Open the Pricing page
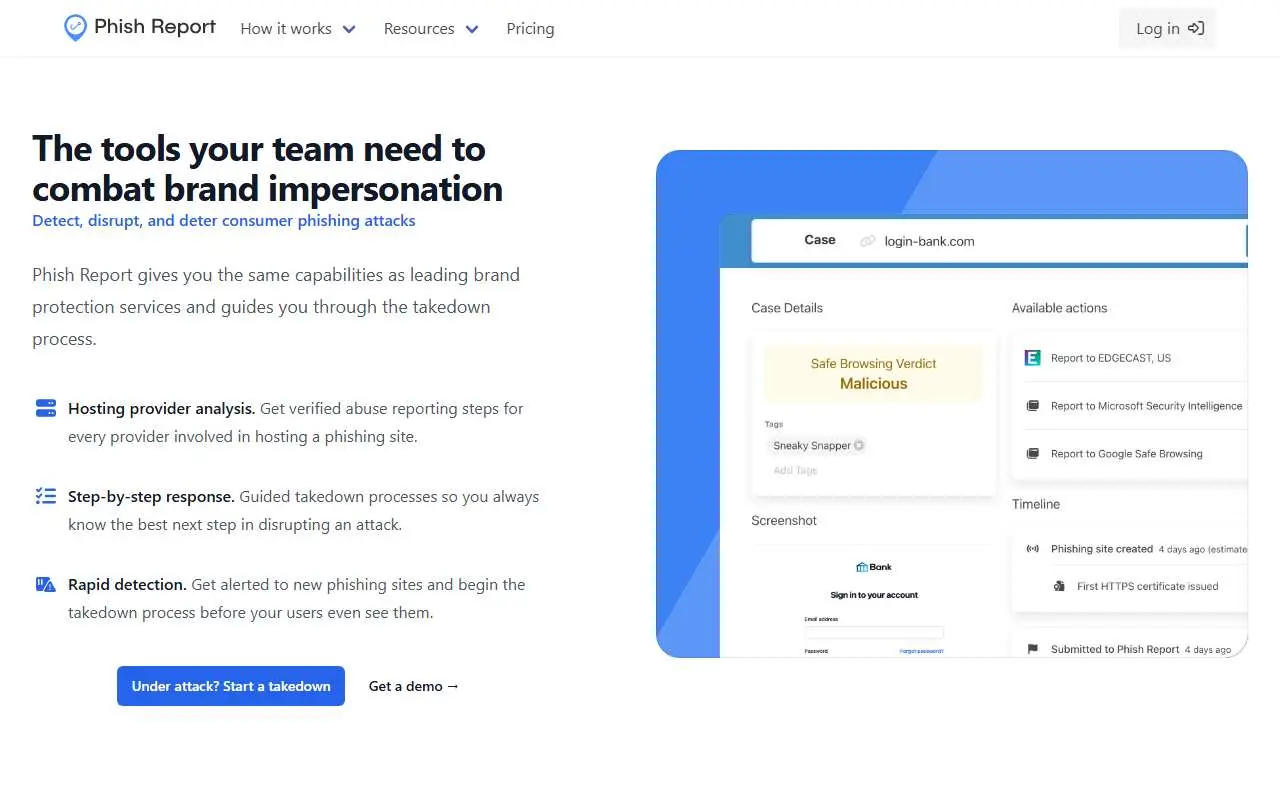 coord(530,29)
